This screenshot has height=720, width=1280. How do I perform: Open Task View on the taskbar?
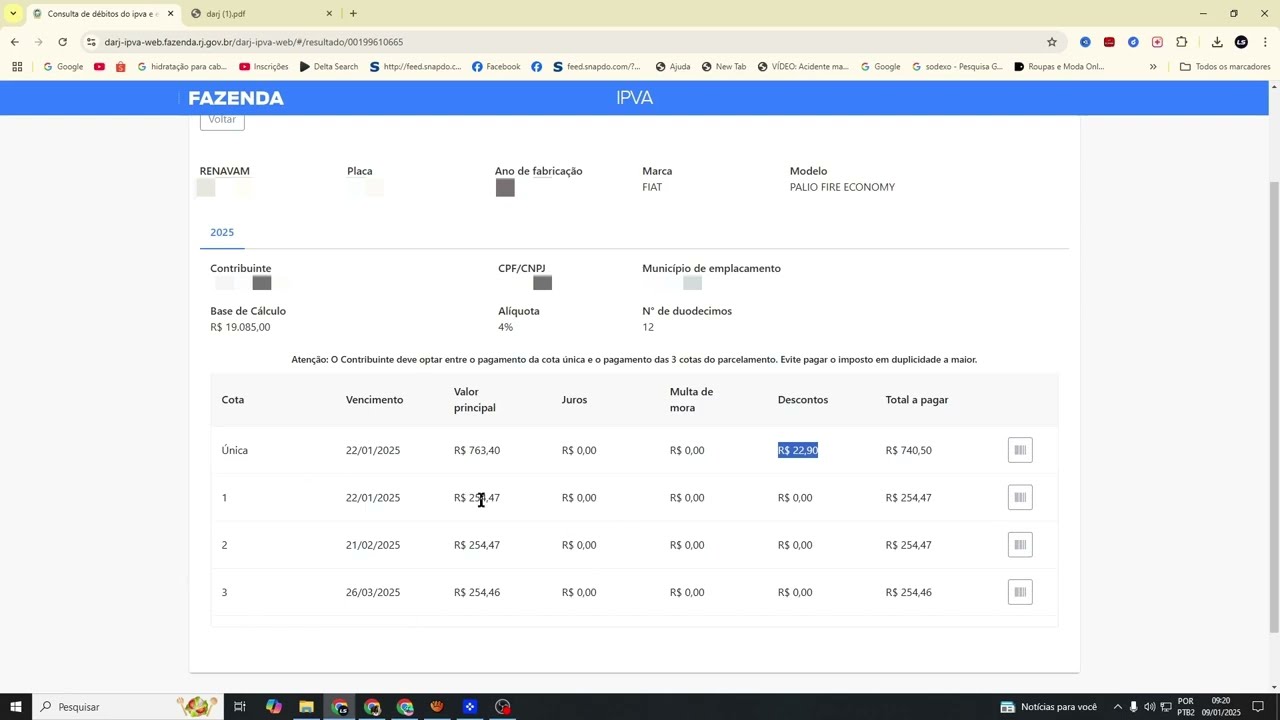click(240, 707)
